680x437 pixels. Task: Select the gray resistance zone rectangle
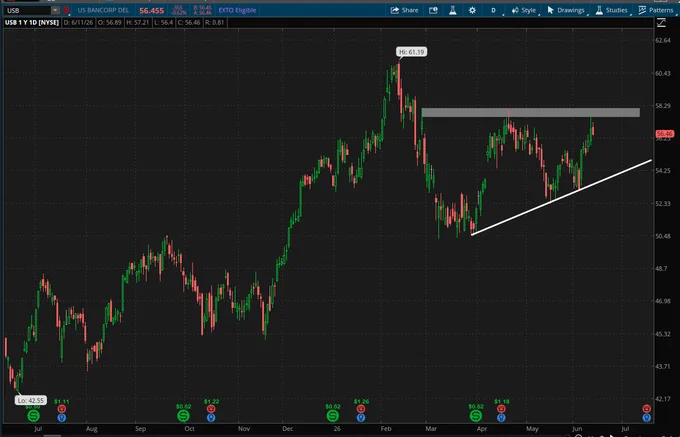(x=530, y=112)
